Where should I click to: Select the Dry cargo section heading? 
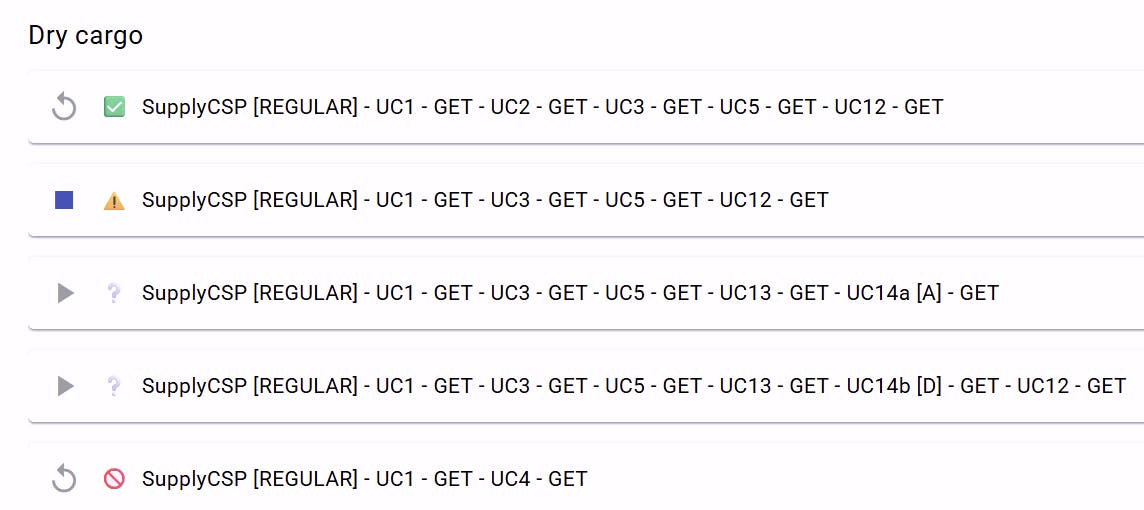click(x=85, y=35)
